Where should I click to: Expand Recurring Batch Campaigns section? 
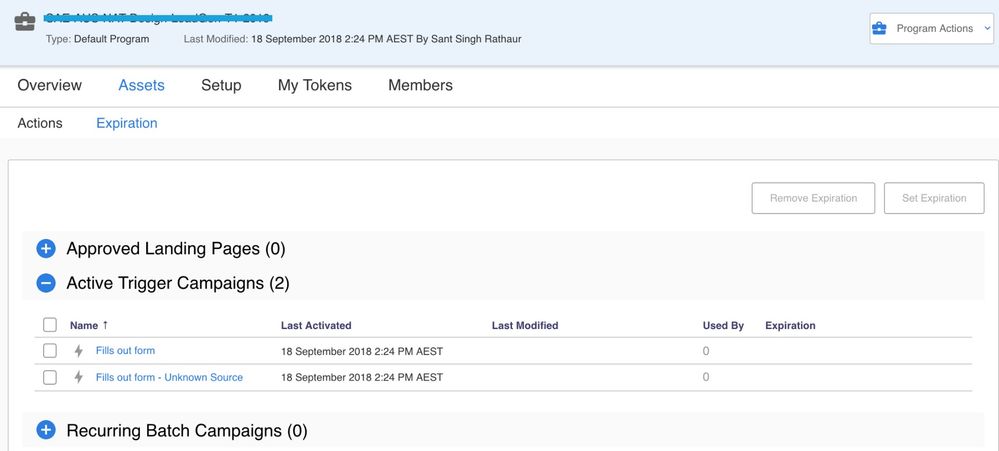tap(46, 431)
